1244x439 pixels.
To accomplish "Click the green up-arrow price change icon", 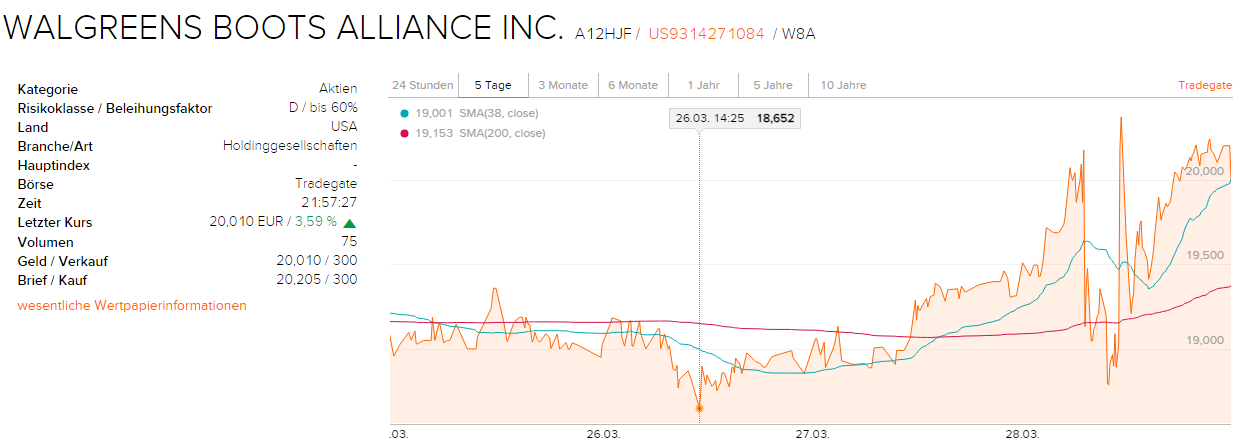I will point(350,223).
